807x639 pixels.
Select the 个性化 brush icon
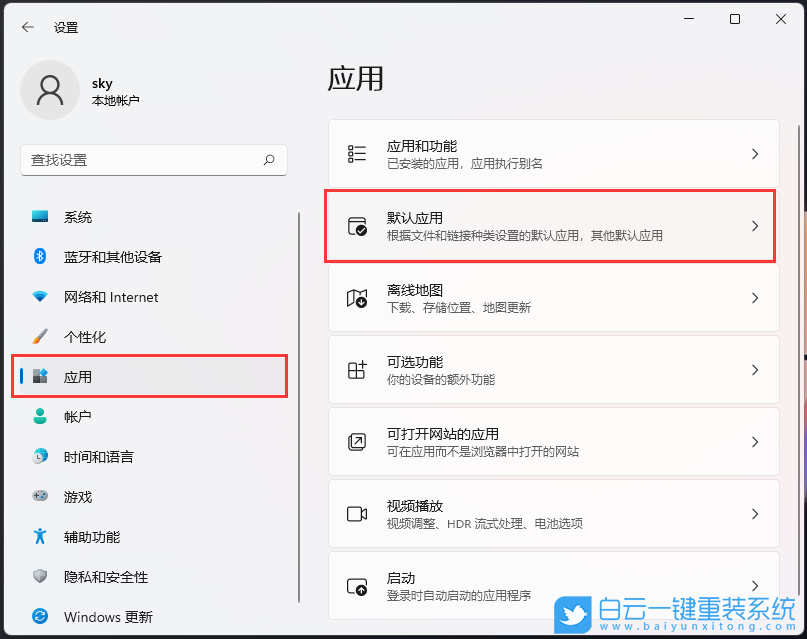pos(37,337)
